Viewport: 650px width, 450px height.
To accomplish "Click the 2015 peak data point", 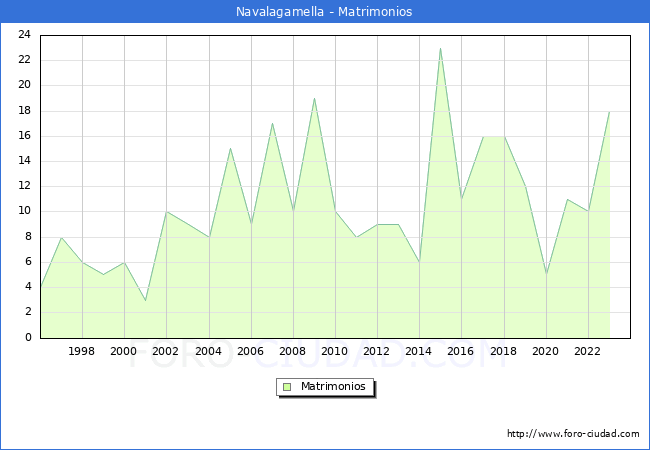I will [440, 48].
